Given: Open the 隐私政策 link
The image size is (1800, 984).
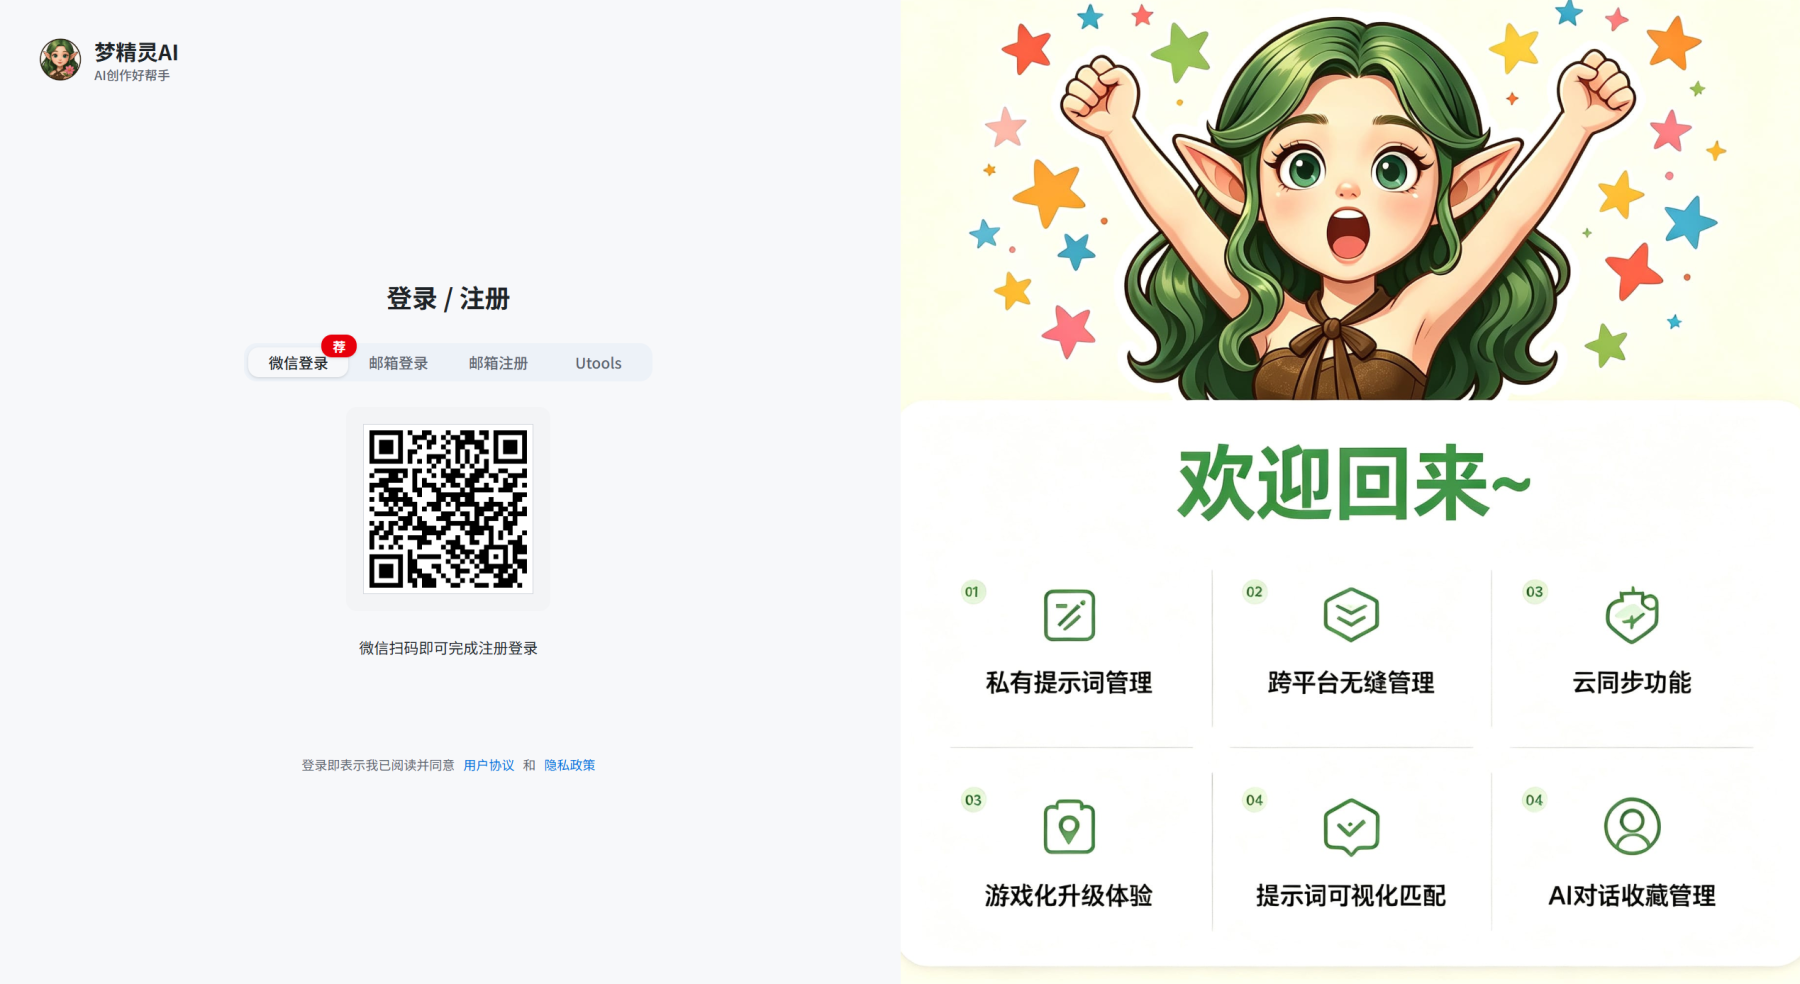Looking at the screenshot, I should tap(569, 765).
